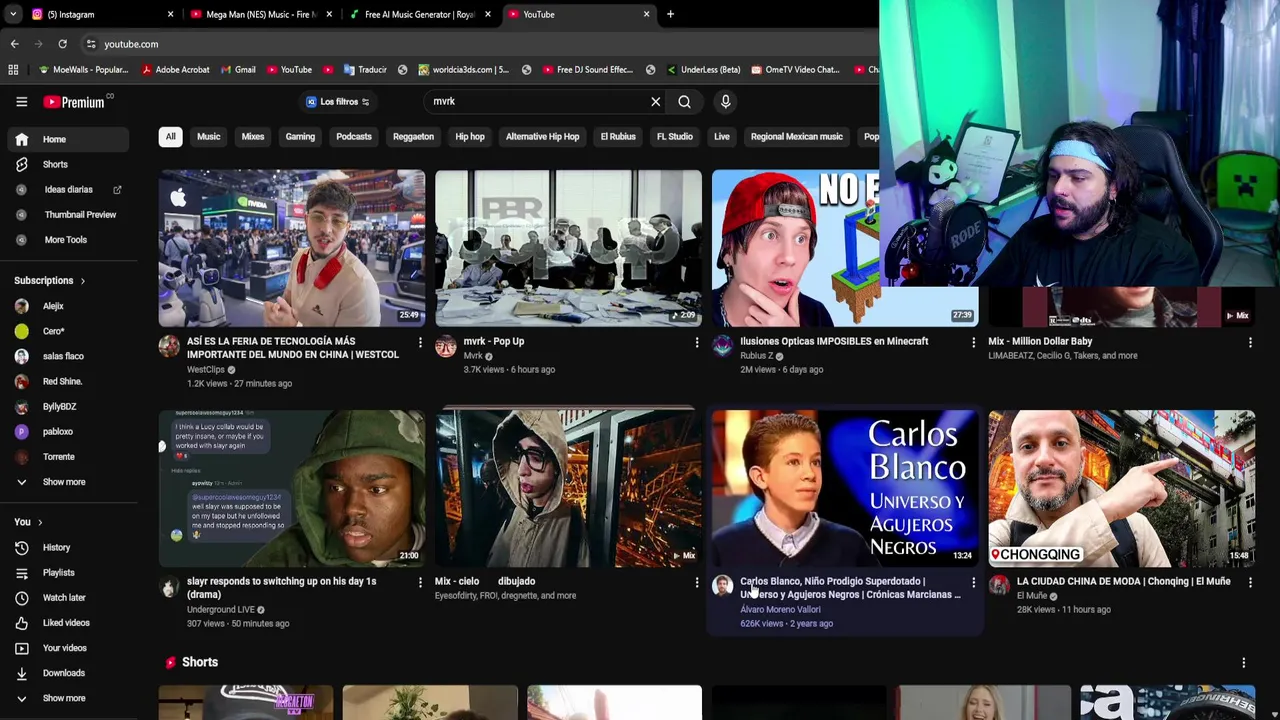Switch to Mega Man NES Music tab
Screen dimensions: 1280x720
coord(260,14)
